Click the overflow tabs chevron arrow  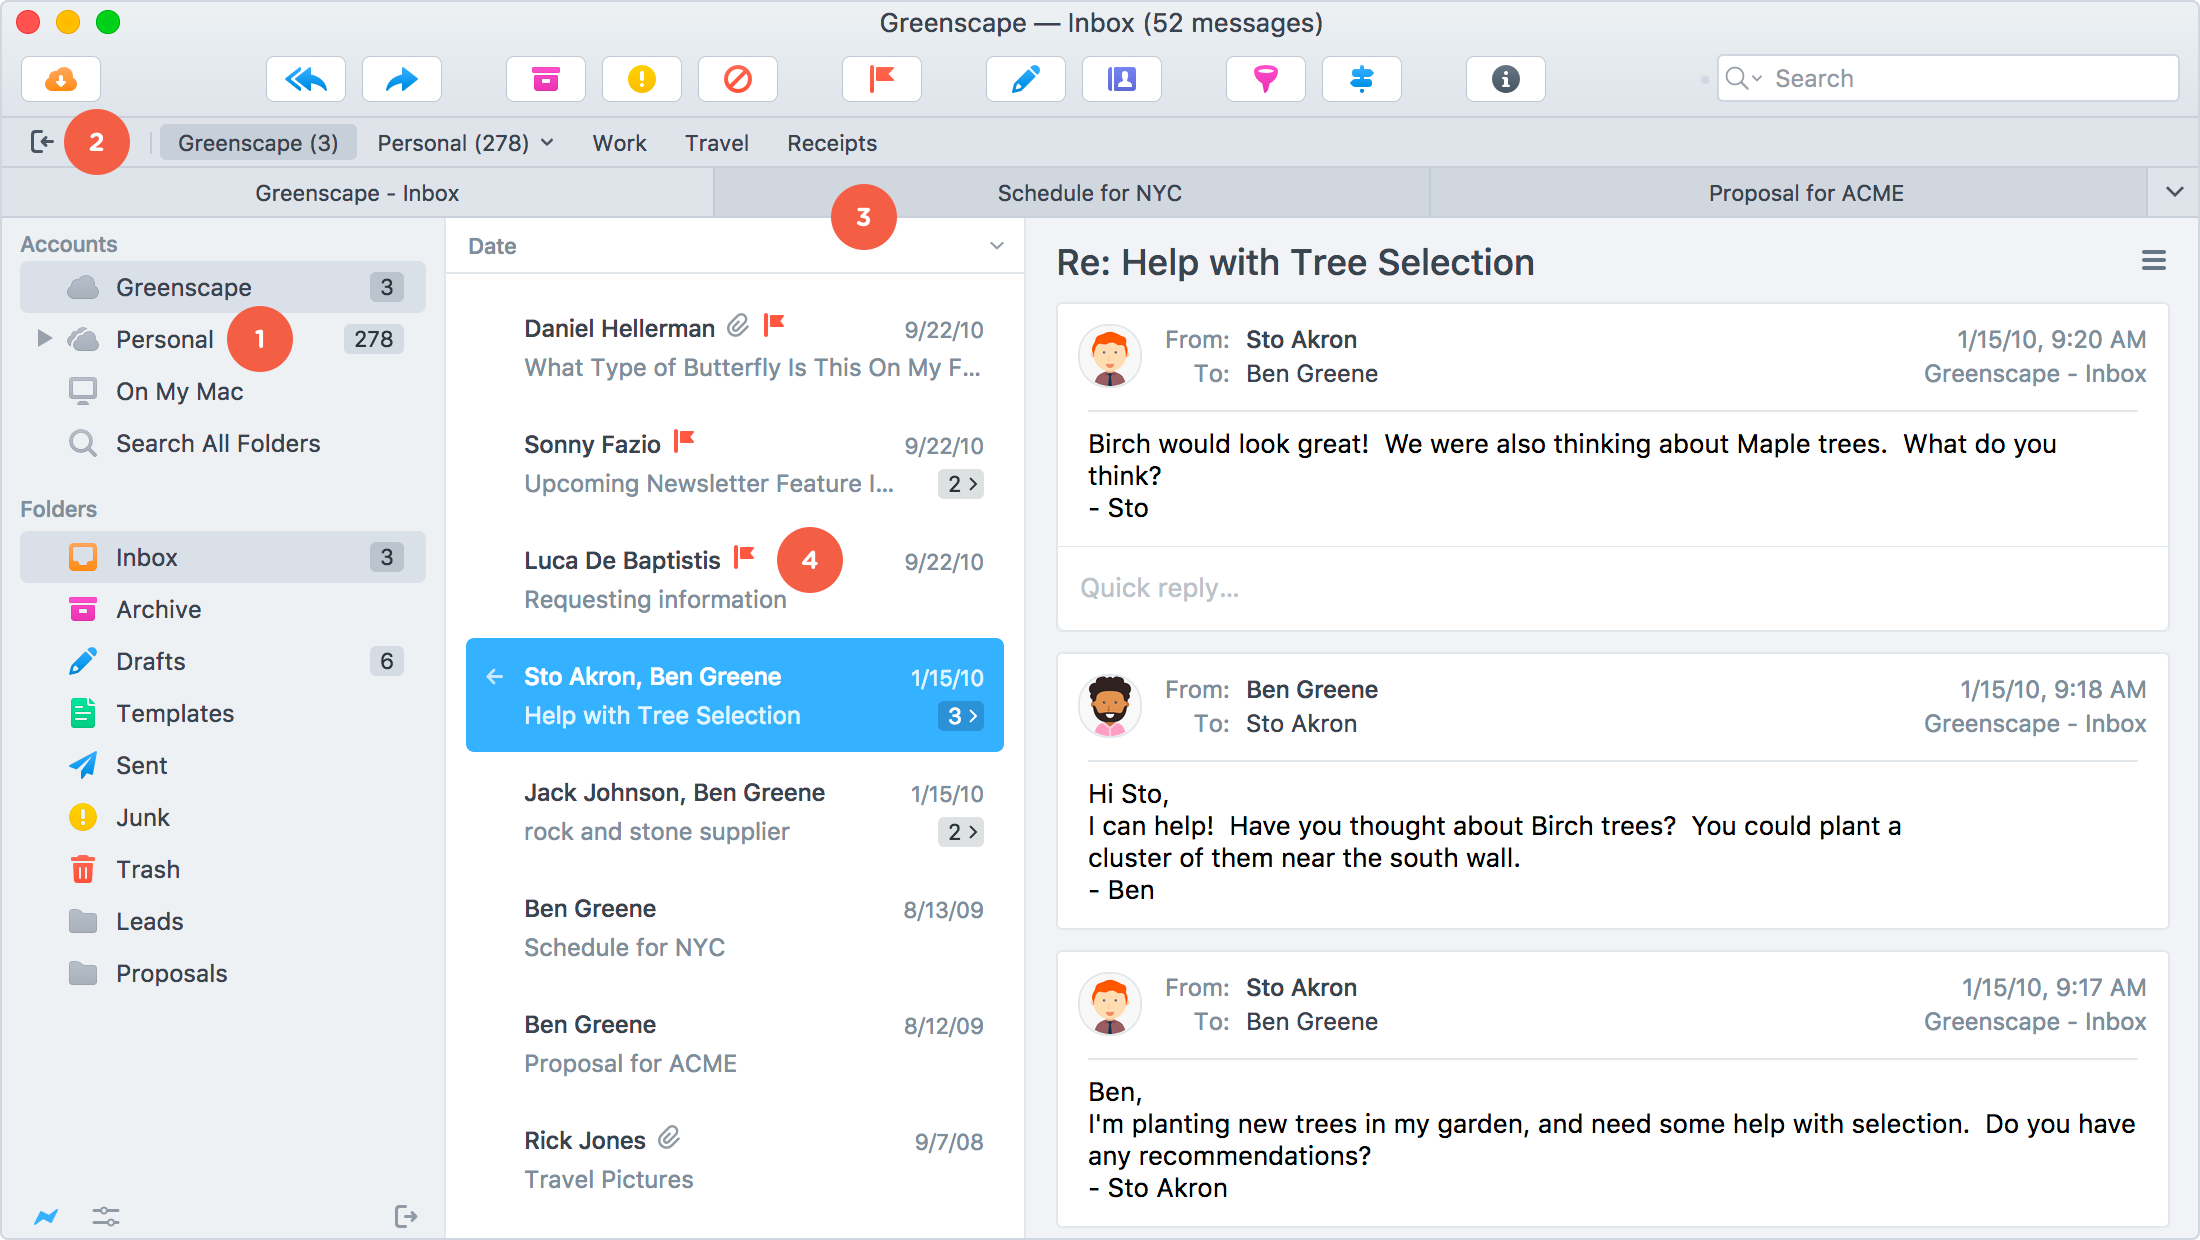pos(2173,192)
